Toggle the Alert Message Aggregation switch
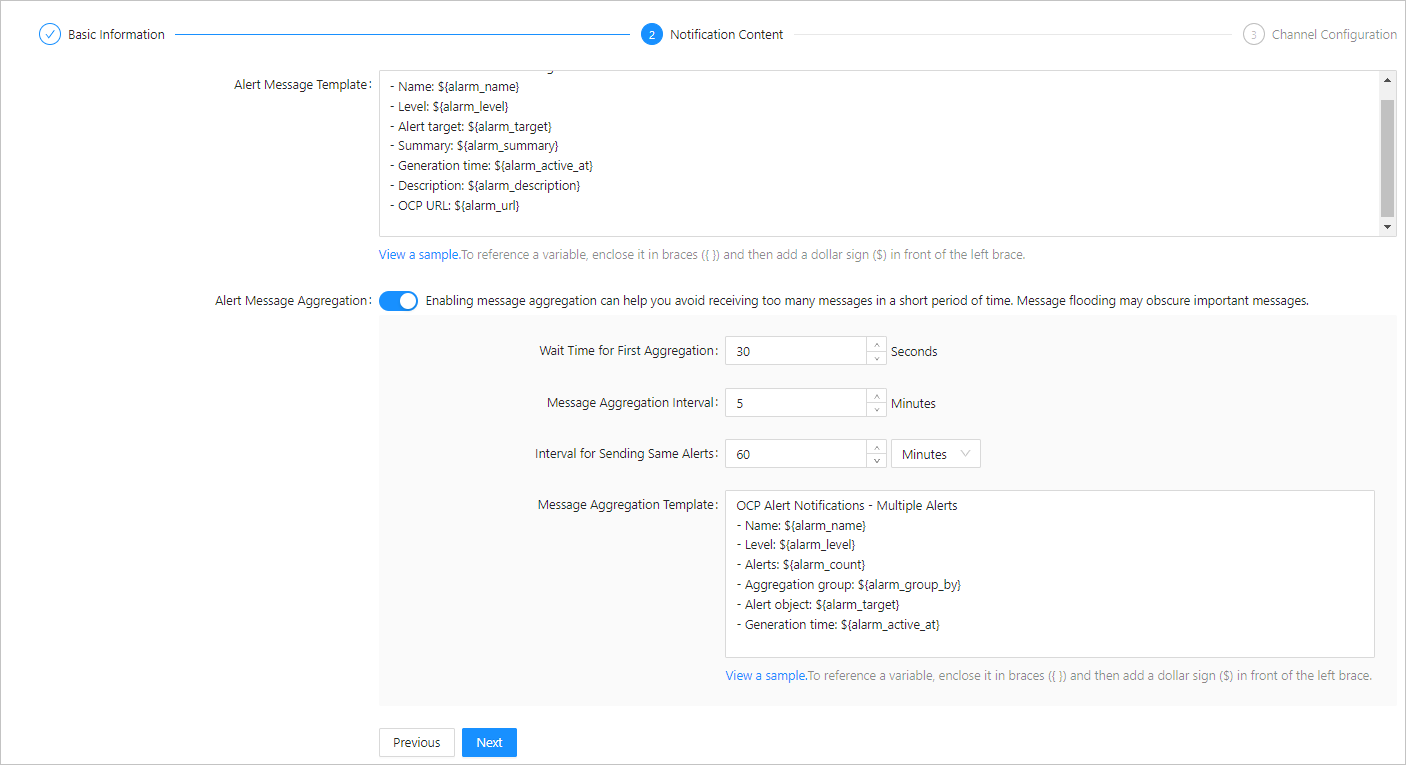The width and height of the screenshot is (1406, 765). pyautogui.click(x=398, y=301)
